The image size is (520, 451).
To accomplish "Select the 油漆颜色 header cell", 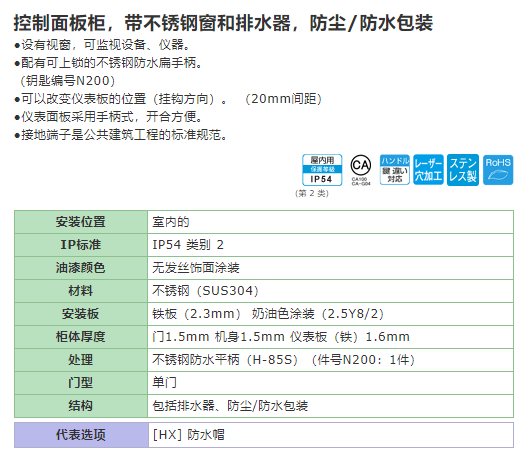I will click(x=81, y=268).
